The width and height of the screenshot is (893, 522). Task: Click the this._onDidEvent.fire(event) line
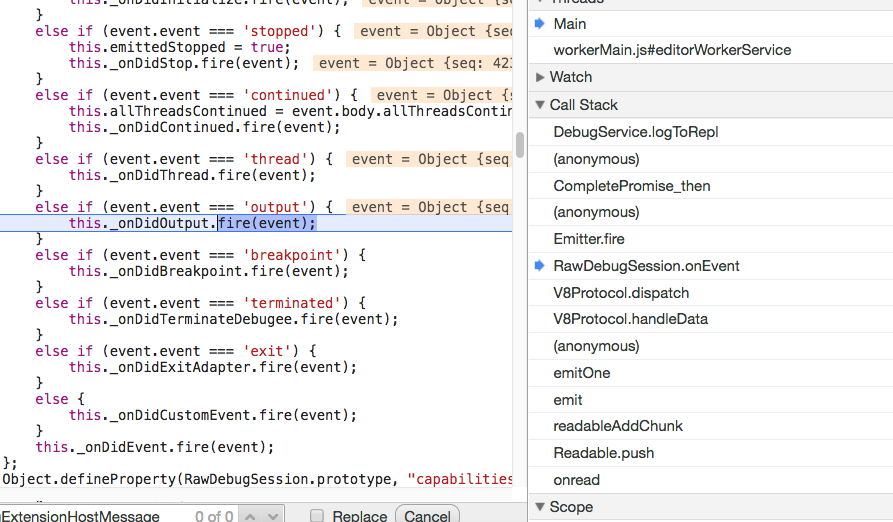(x=155, y=447)
